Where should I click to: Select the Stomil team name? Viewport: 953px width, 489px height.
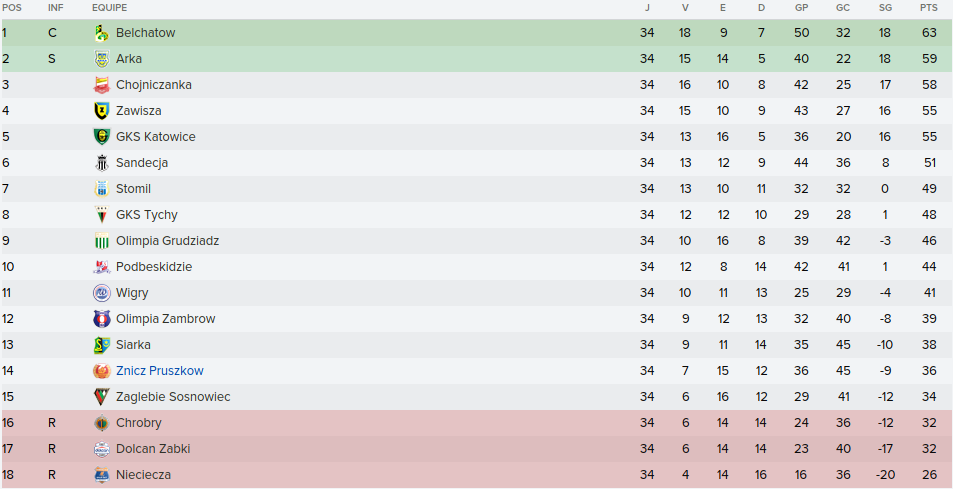(x=133, y=189)
